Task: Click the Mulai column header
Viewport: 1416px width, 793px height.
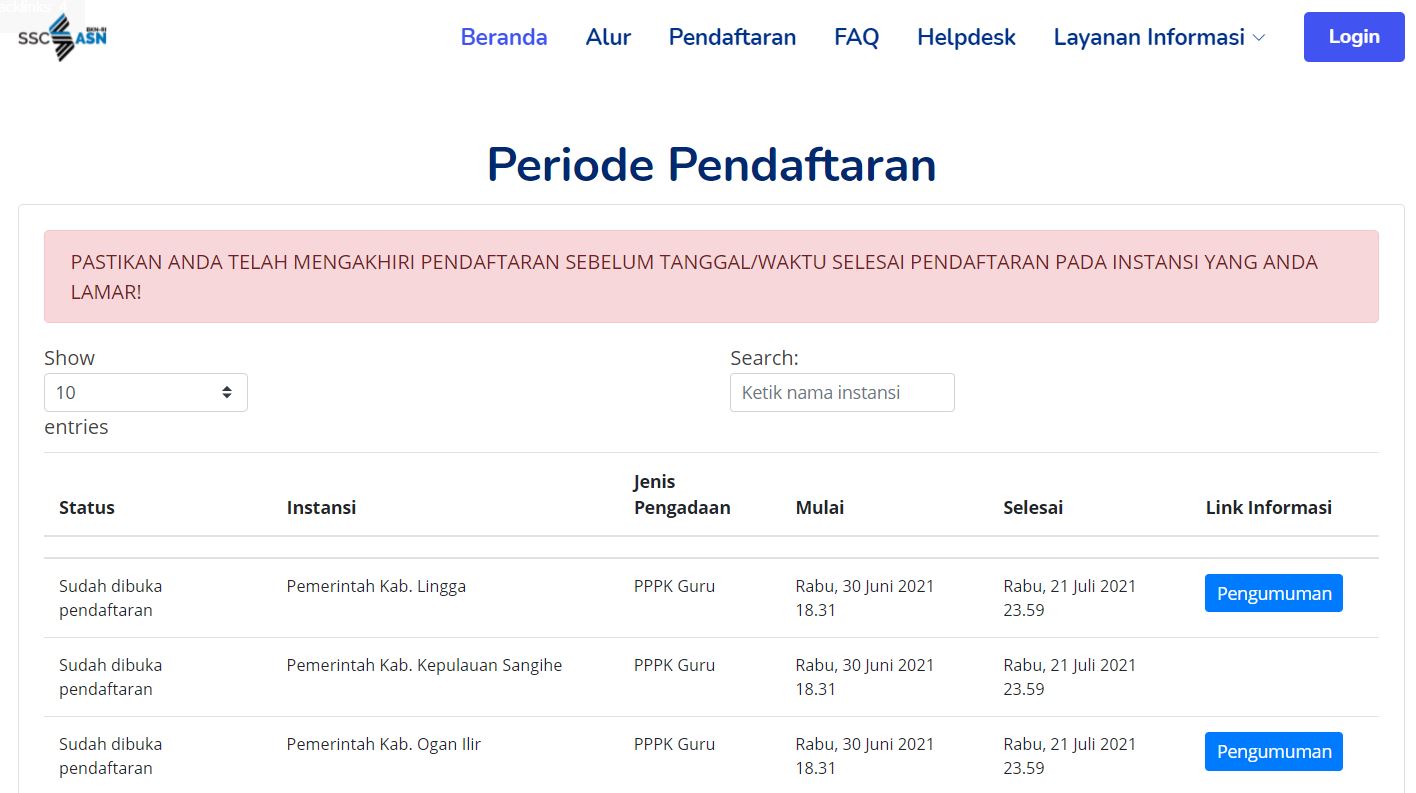Action: (x=819, y=507)
